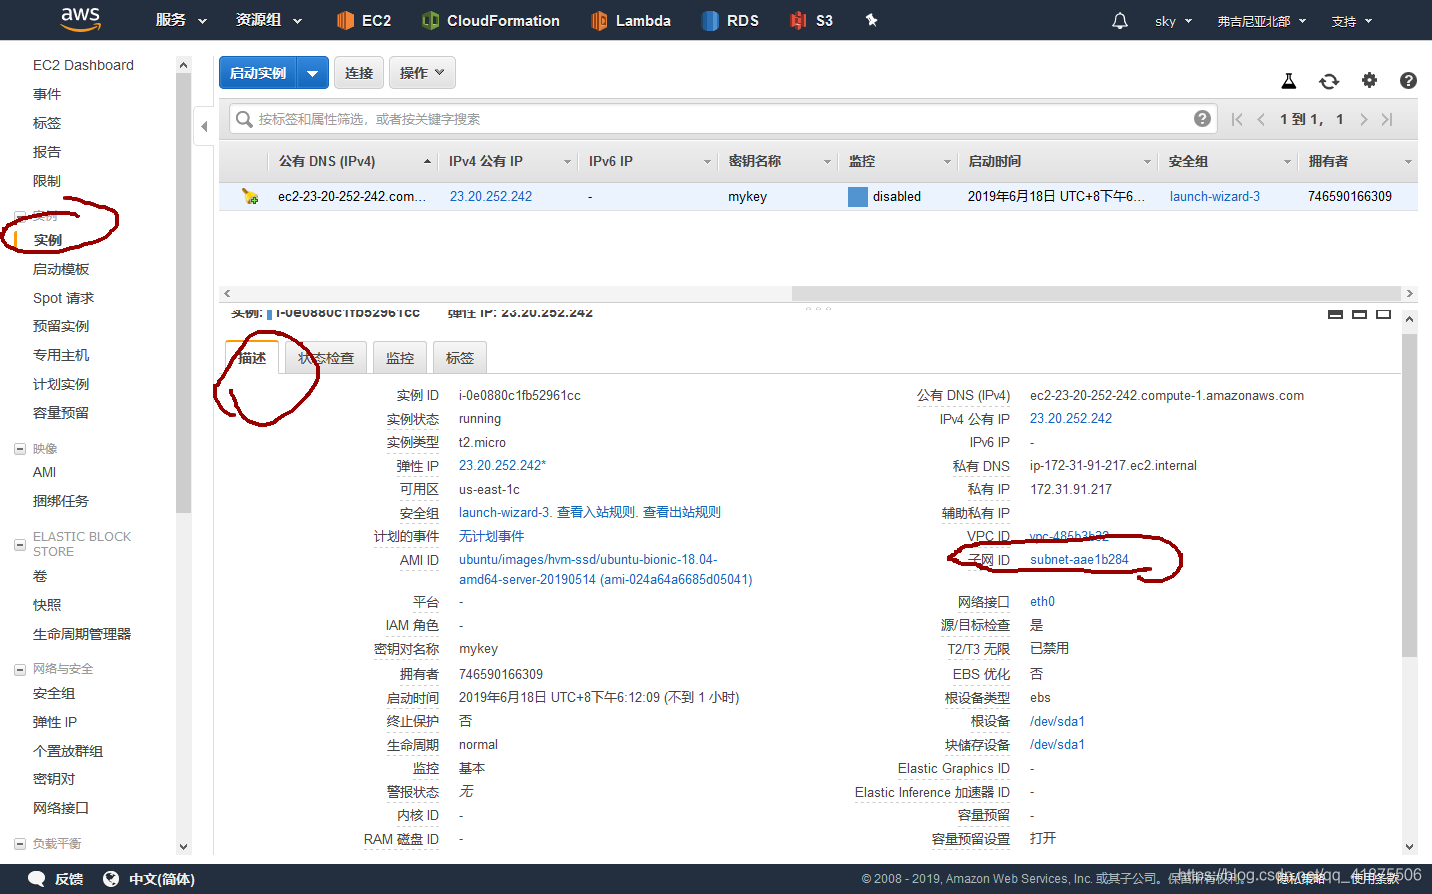This screenshot has height=894, width=1432.
Task: Select the ec2-23-20-252-242 instance row
Action: (x=818, y=197)
